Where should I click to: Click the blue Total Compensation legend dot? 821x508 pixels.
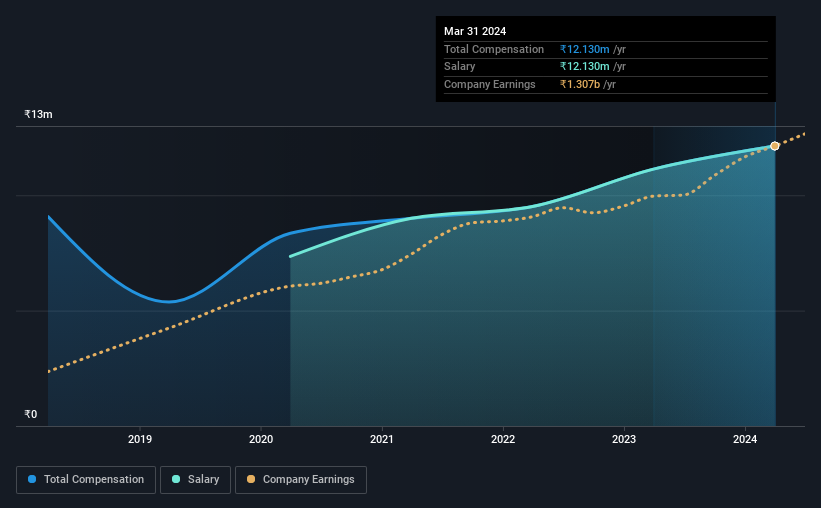pos(32,479)
